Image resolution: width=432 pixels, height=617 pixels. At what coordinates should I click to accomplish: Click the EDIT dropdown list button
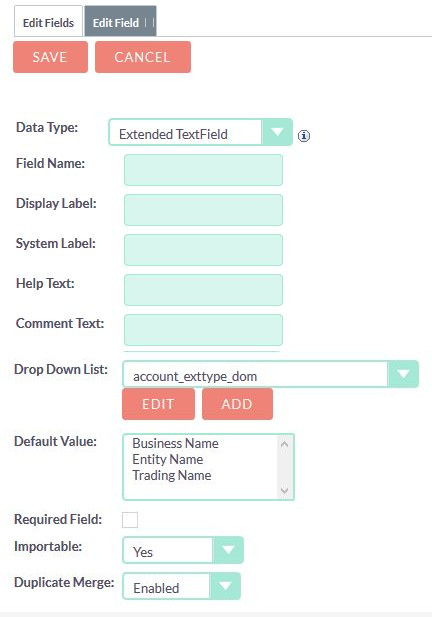[158, 404]
